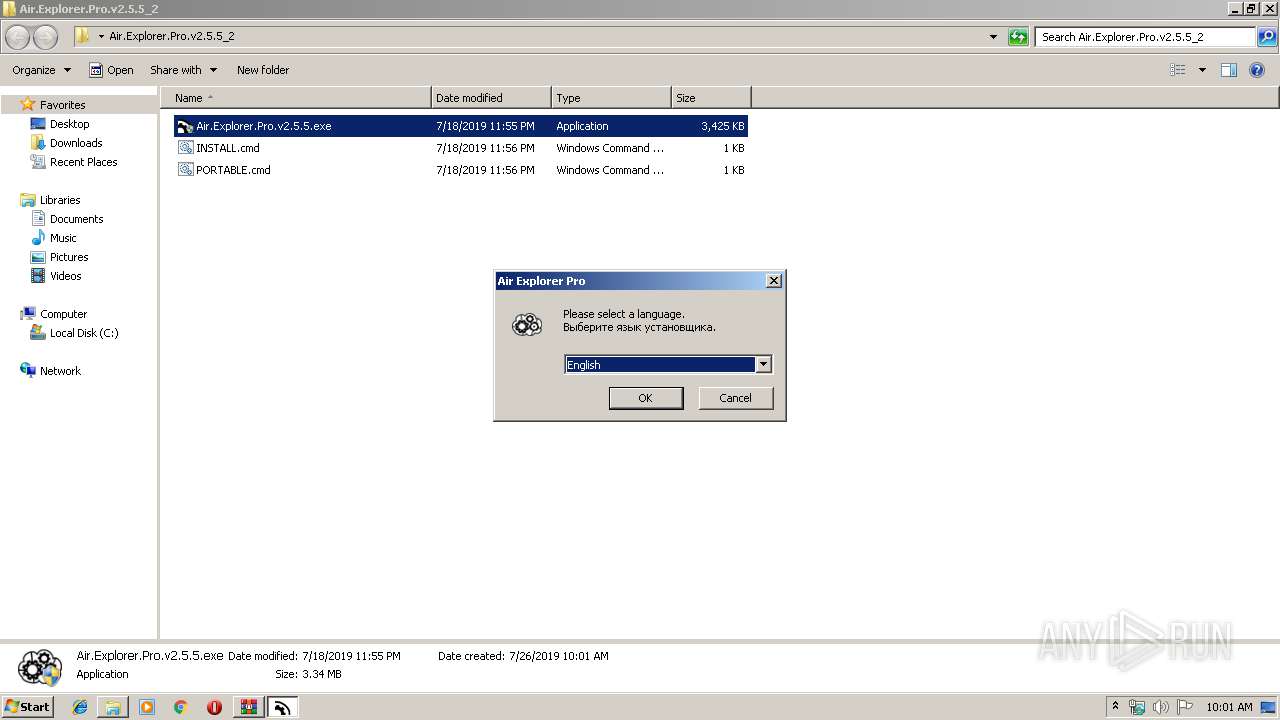1280x720 pixels.
Task: Show hidden tray icons
Action: pyautogui.click(x=1115, y=707)
